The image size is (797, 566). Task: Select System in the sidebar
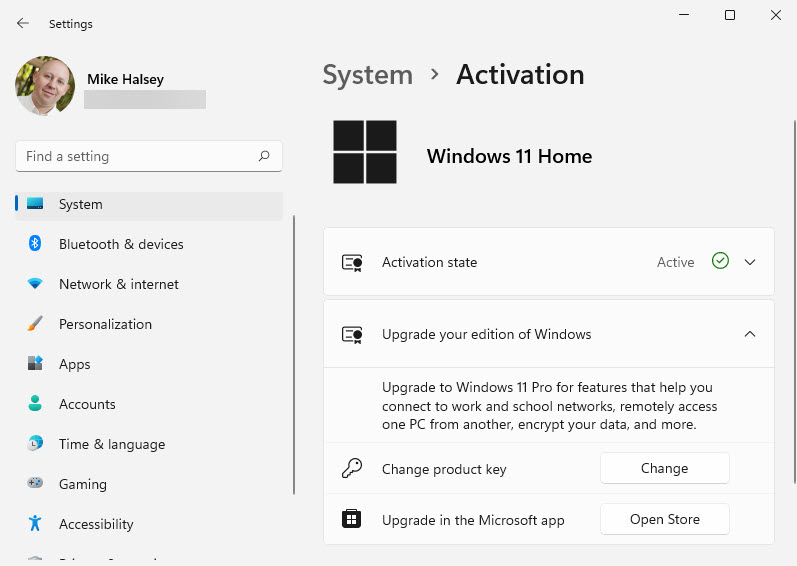[x=80, y=204]
